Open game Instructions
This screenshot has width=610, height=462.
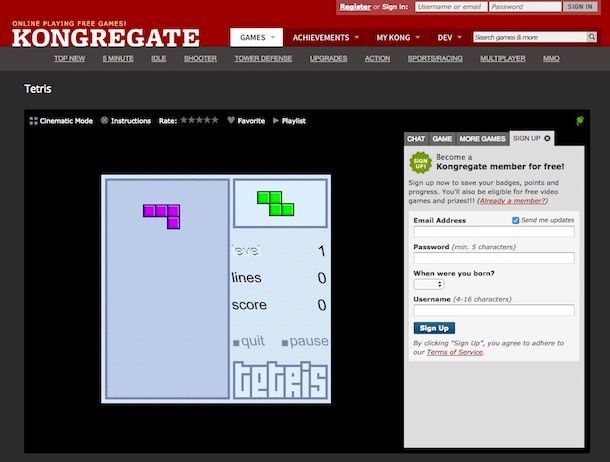[126, 121]
